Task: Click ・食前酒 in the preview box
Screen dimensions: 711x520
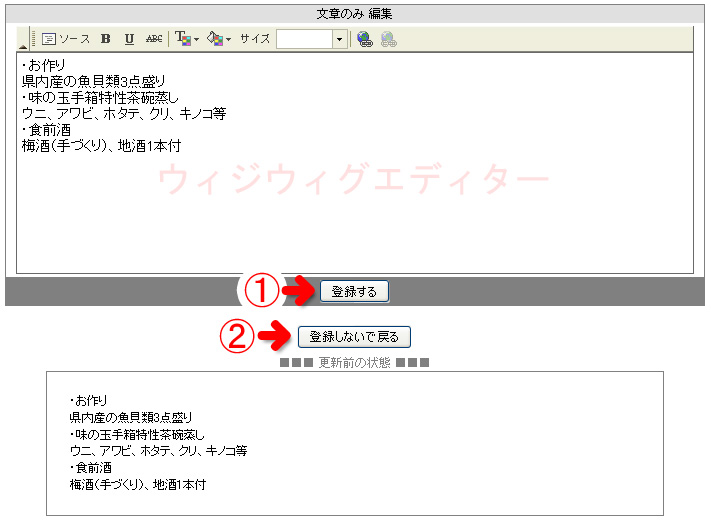Action: (91, 467)
